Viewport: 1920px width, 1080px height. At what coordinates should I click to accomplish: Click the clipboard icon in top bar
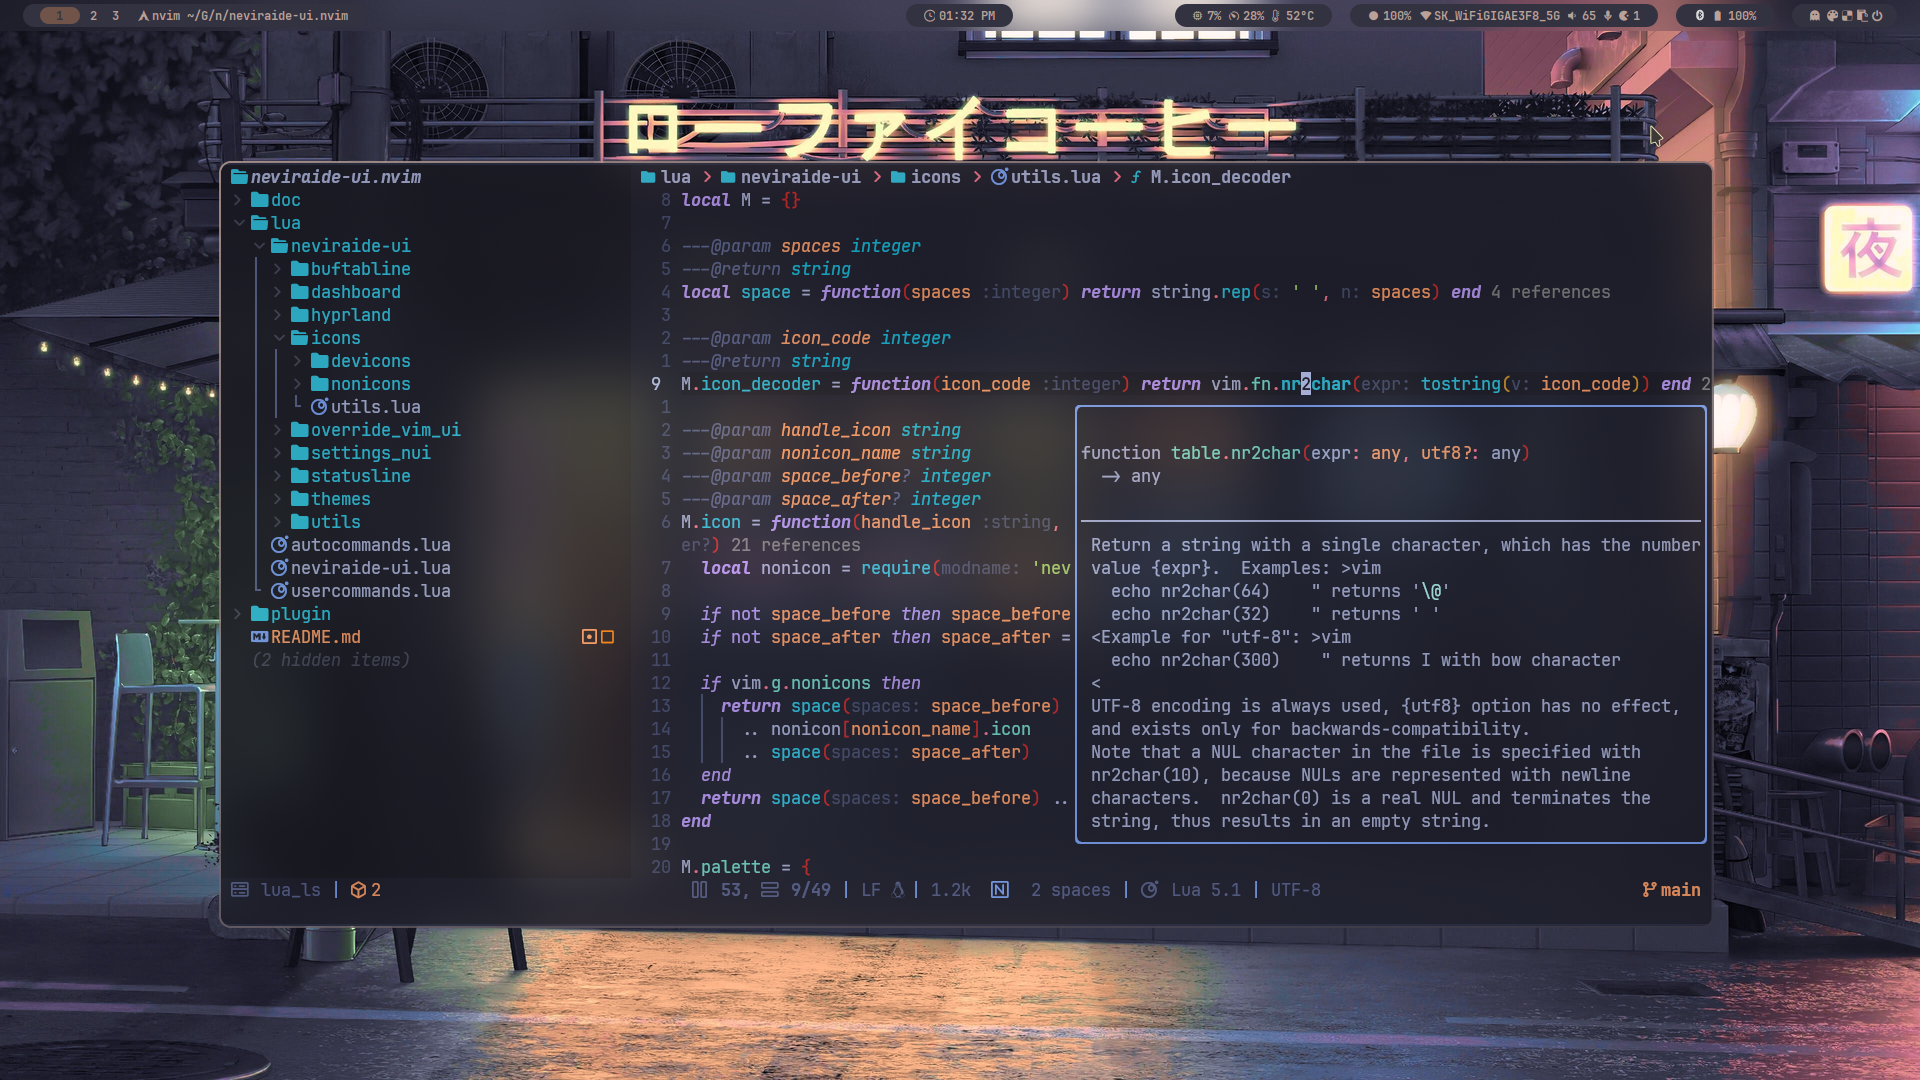pyautogui.click(x=1862, y=16)
